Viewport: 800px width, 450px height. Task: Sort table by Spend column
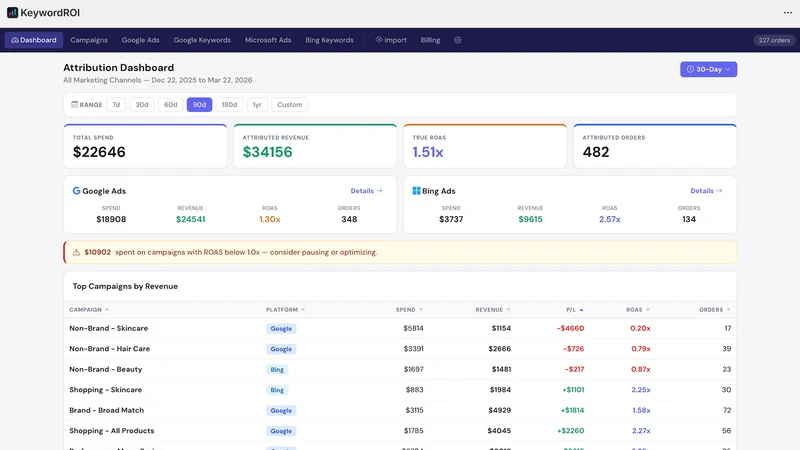(x=409, y=310)
